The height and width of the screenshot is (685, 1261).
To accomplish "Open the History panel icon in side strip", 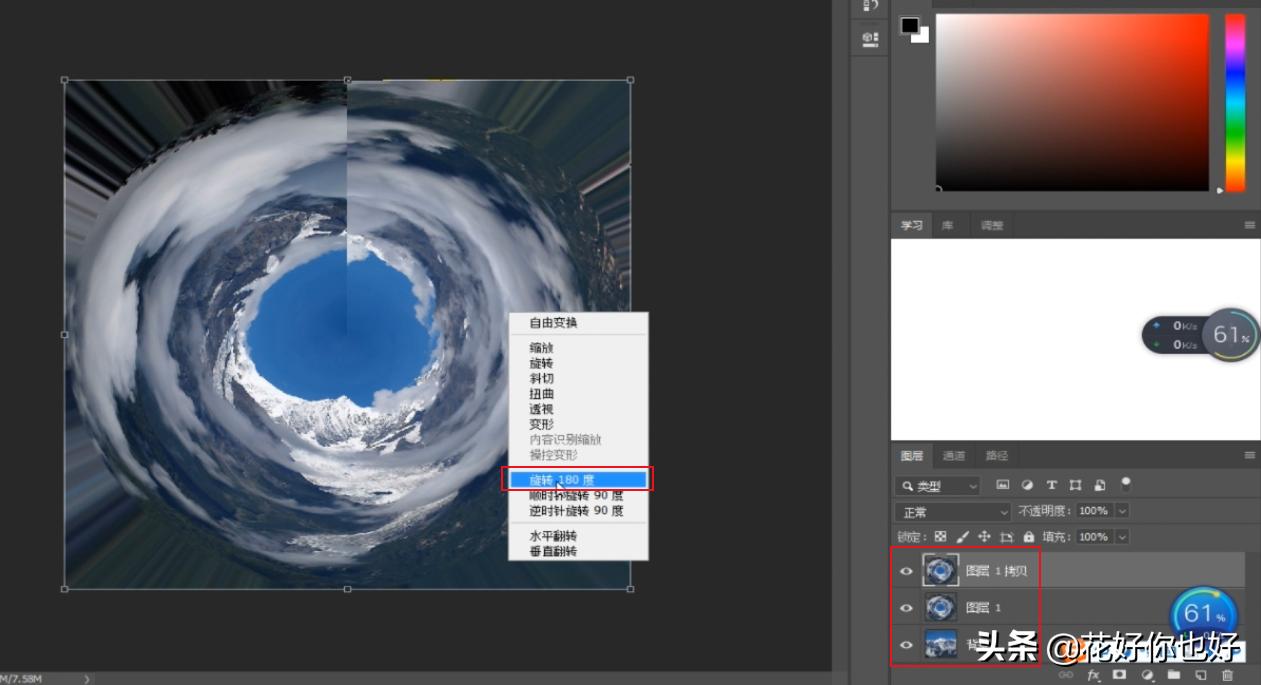I will (870, 6).
